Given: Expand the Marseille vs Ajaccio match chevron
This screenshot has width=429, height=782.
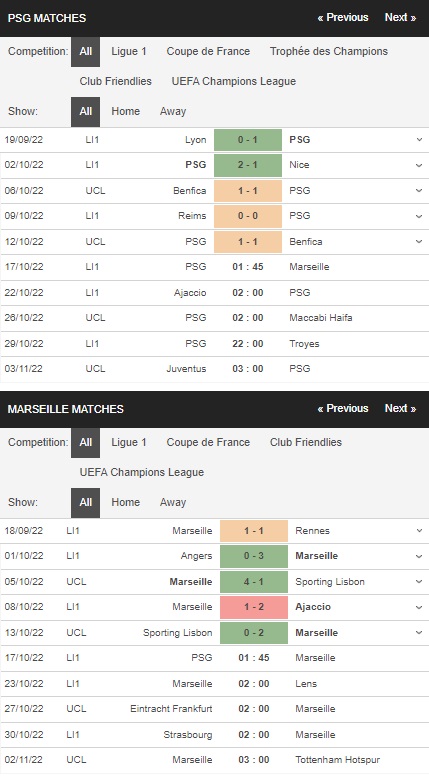Looking at the screenshot, I should [x=419, y=607].
